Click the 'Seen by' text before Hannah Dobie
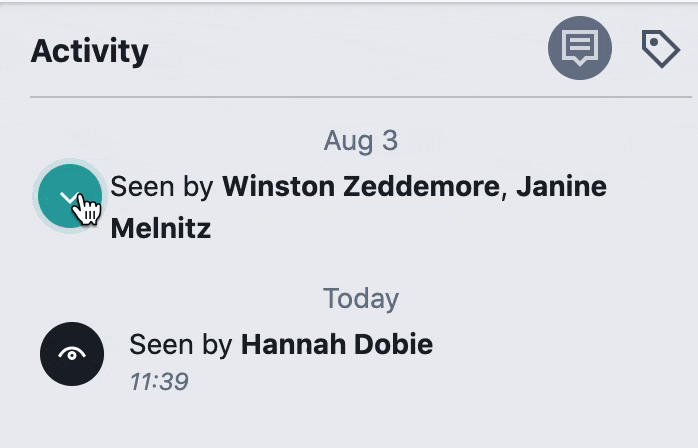Image resolution: width=698 pixels, height=448 pixels. click(181, 344)
